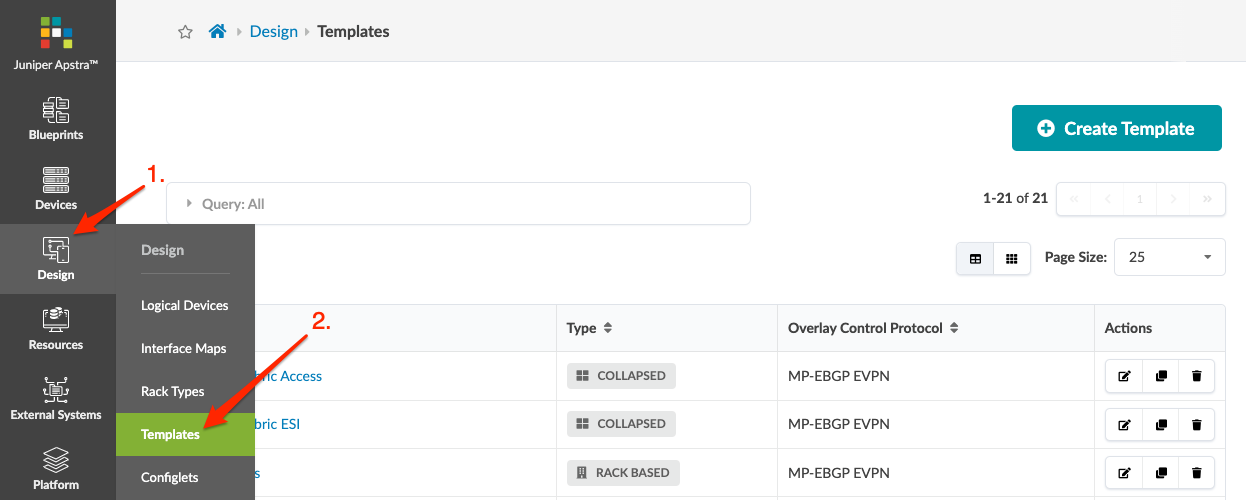Image resolution: width=1246 pixels, height=500 pixels.
Task: Expand the Query: All filter
Action: click(x=189, y=204)
